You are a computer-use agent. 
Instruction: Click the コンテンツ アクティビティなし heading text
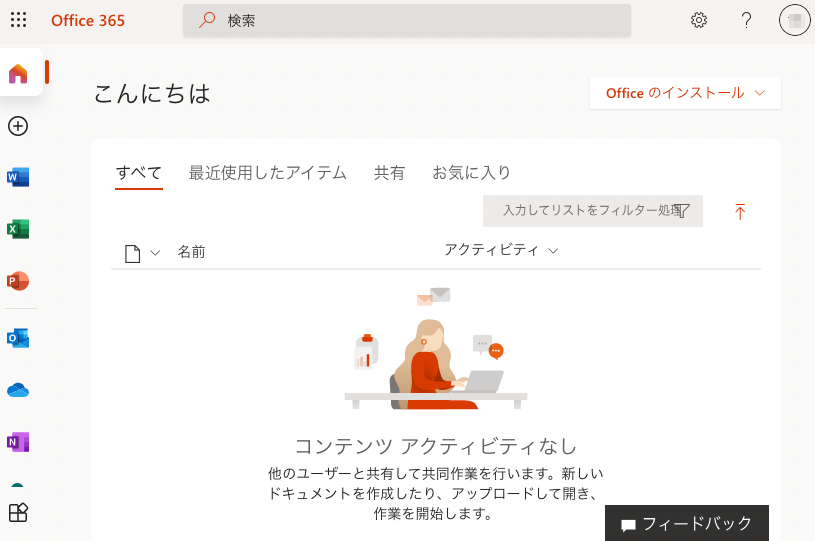coord(436,446)
